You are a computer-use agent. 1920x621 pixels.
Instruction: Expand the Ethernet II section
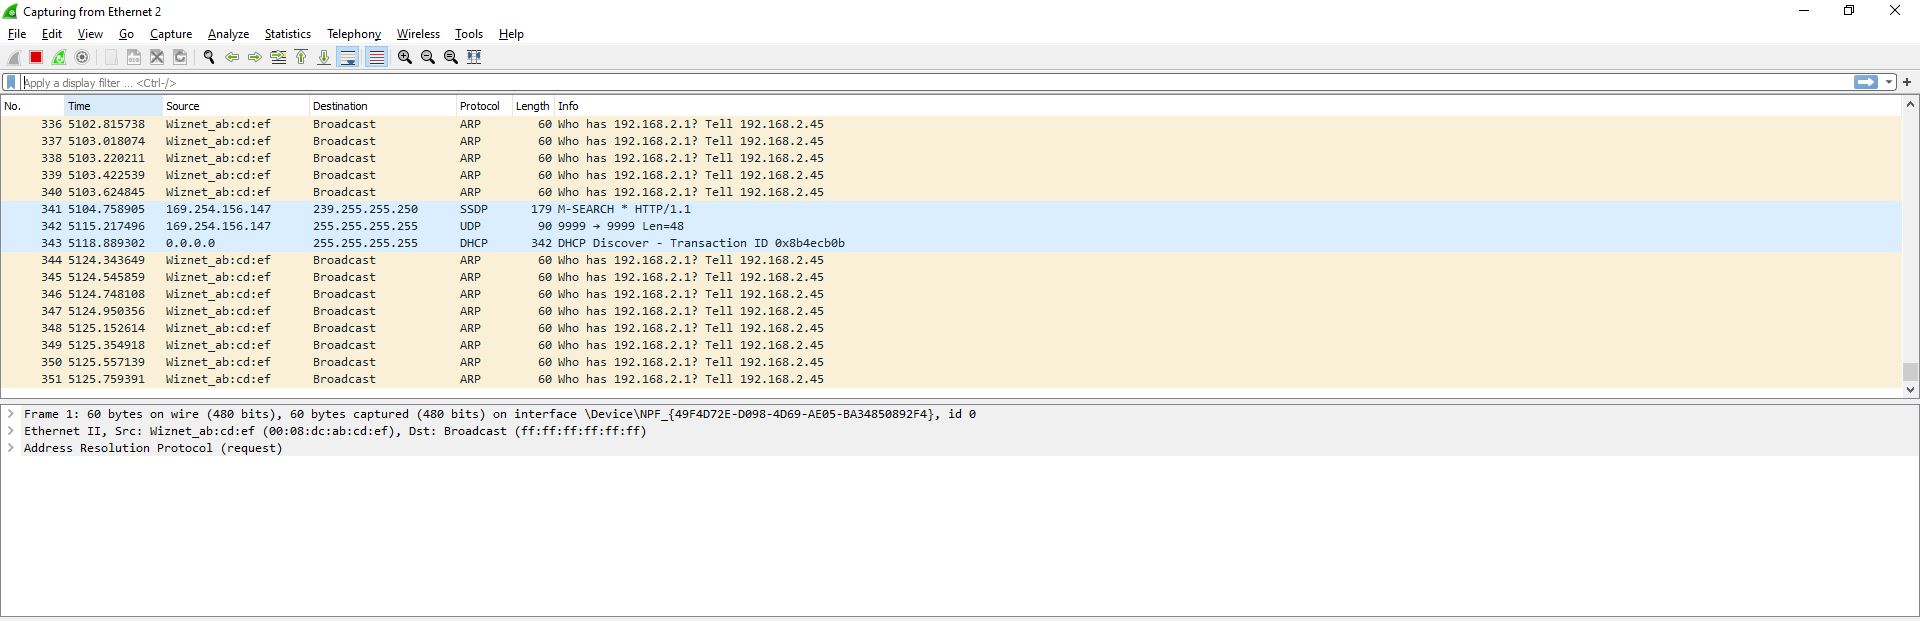(x=10, y=431)
